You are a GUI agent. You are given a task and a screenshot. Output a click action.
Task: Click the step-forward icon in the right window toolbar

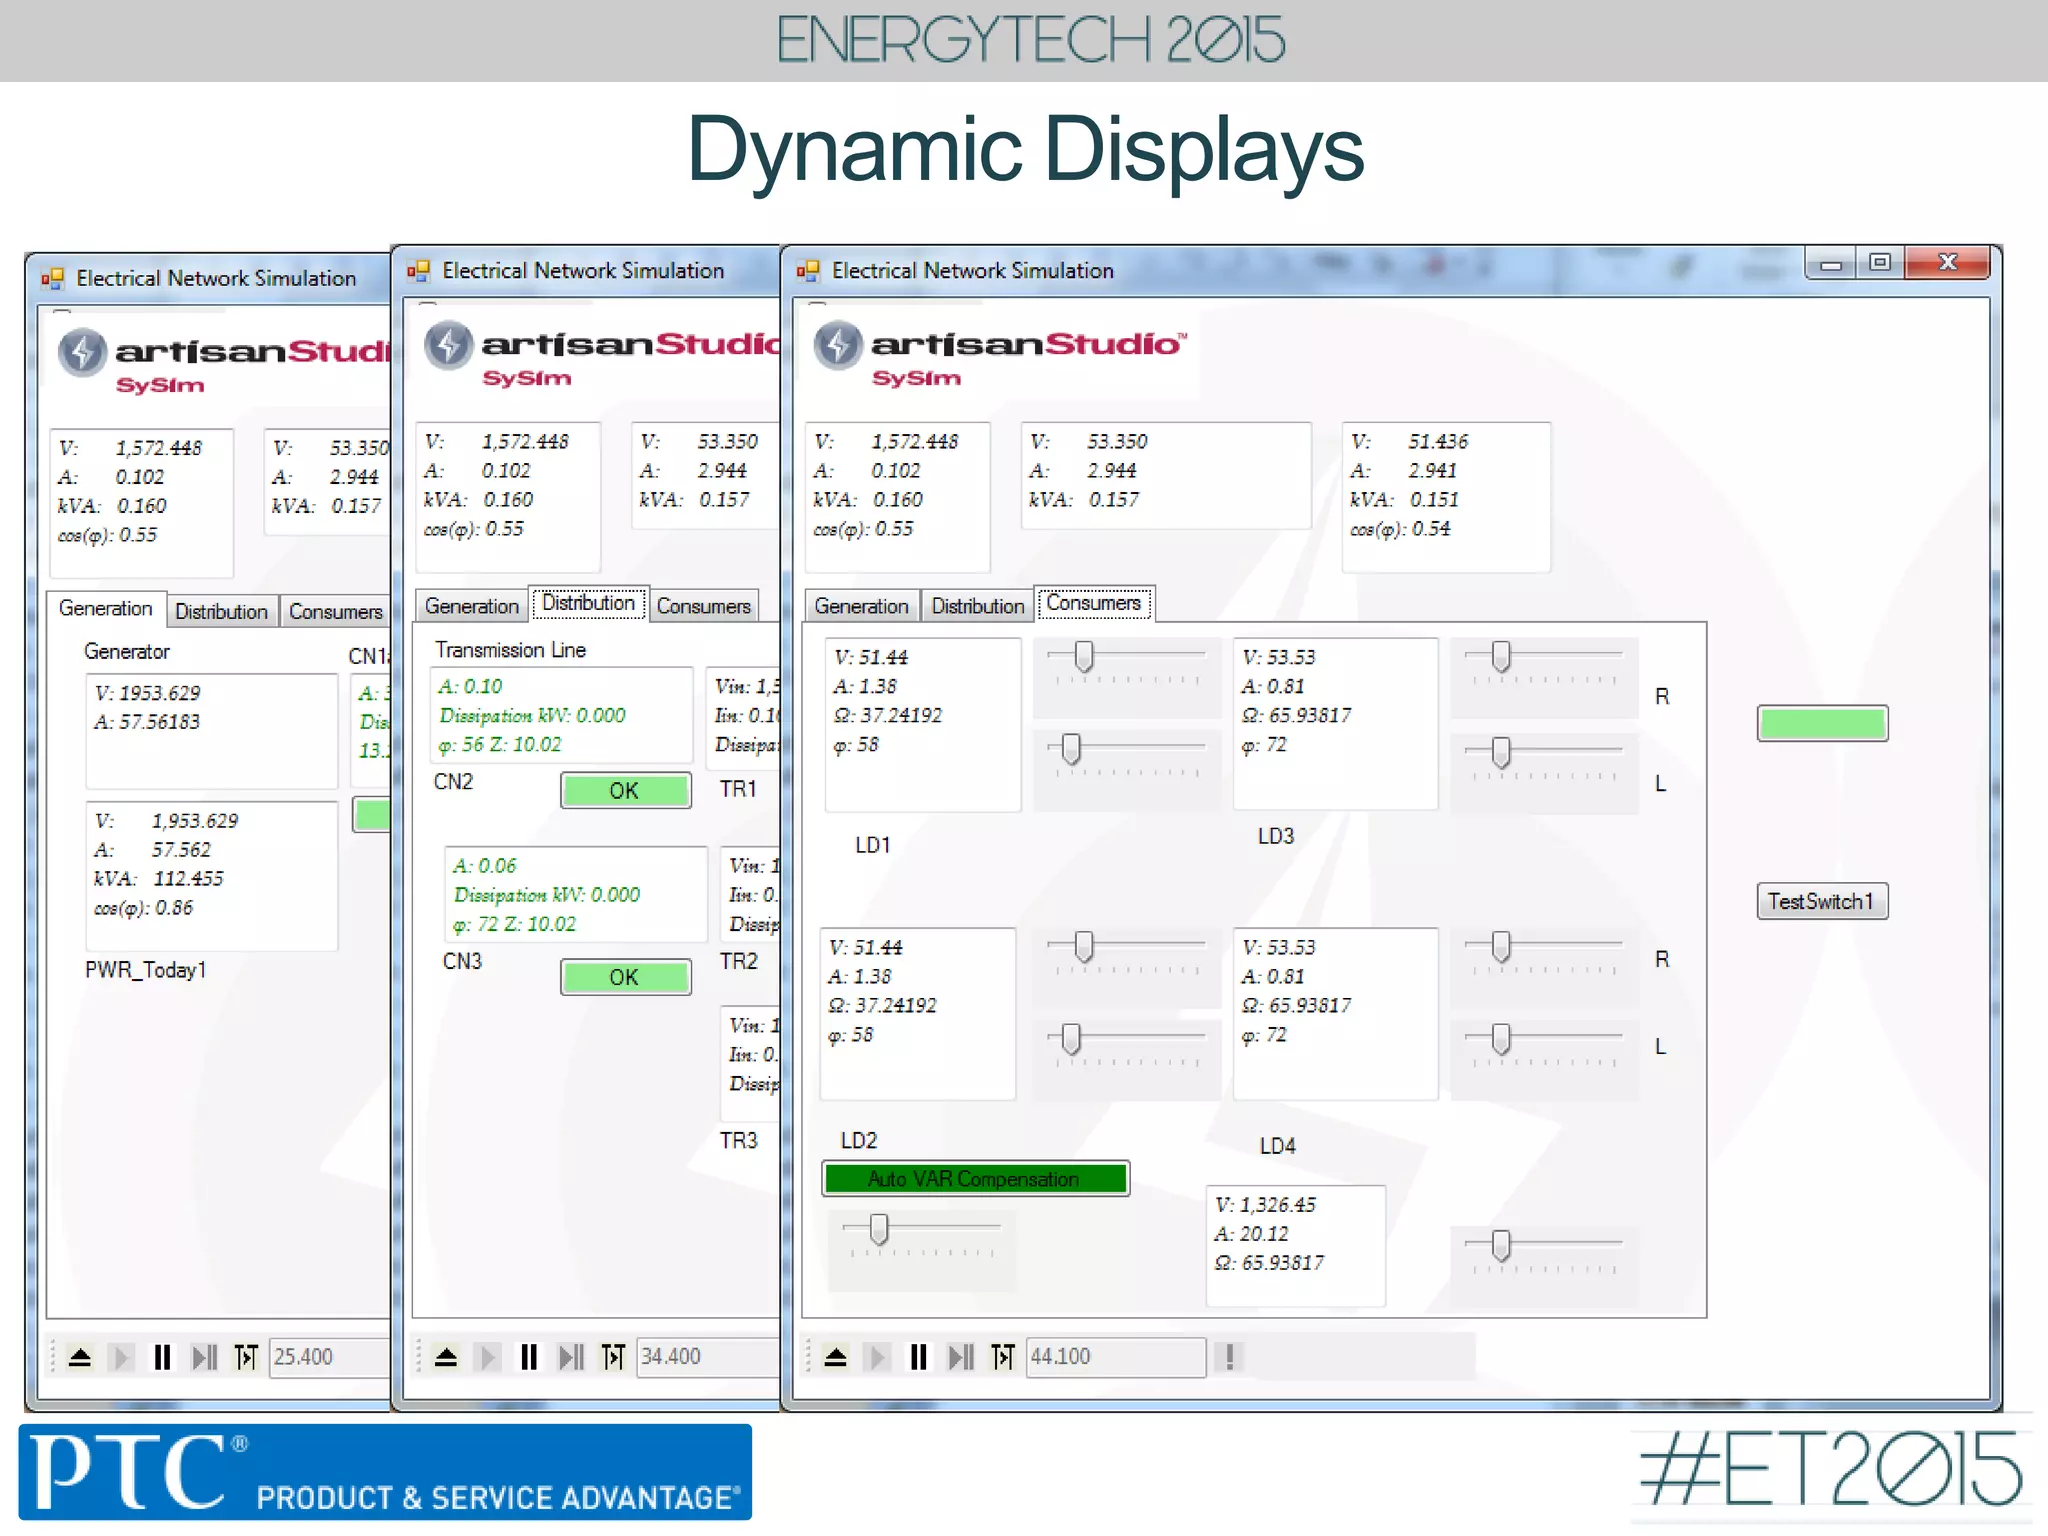[961, 1357]
